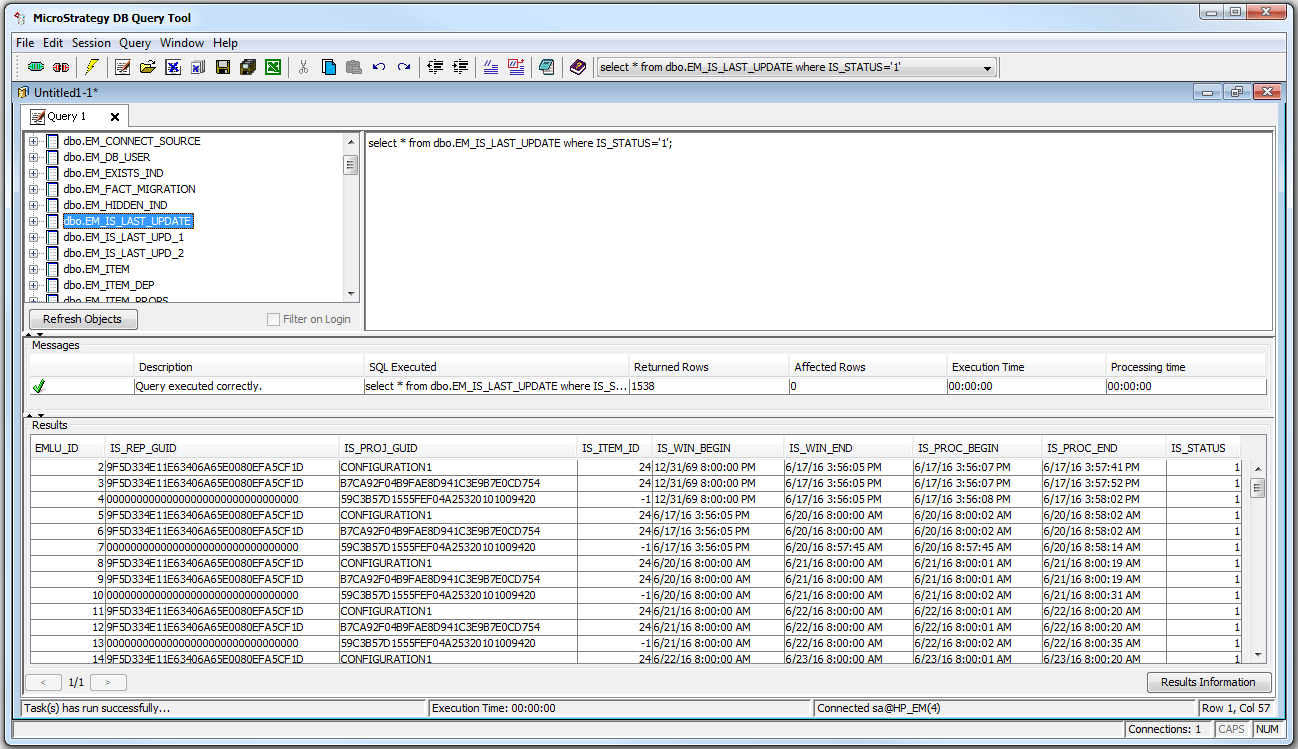
Task: Toggle the Filter on Login checkbox
Action: 274,319
